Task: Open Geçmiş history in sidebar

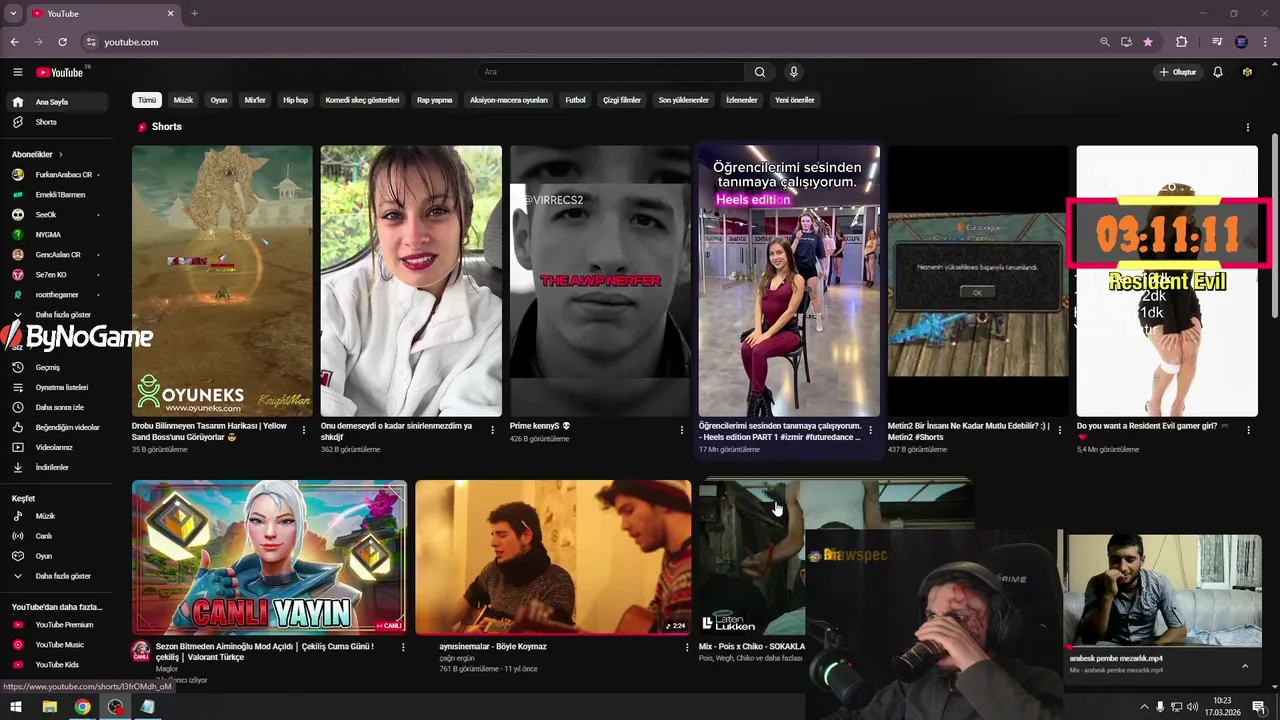Action: pos(60,367)
